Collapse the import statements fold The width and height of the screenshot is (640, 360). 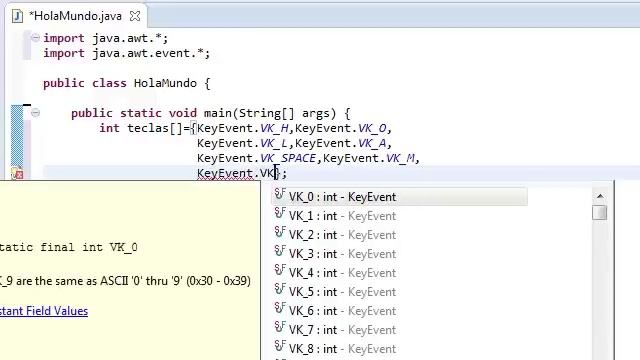(35, 38)
